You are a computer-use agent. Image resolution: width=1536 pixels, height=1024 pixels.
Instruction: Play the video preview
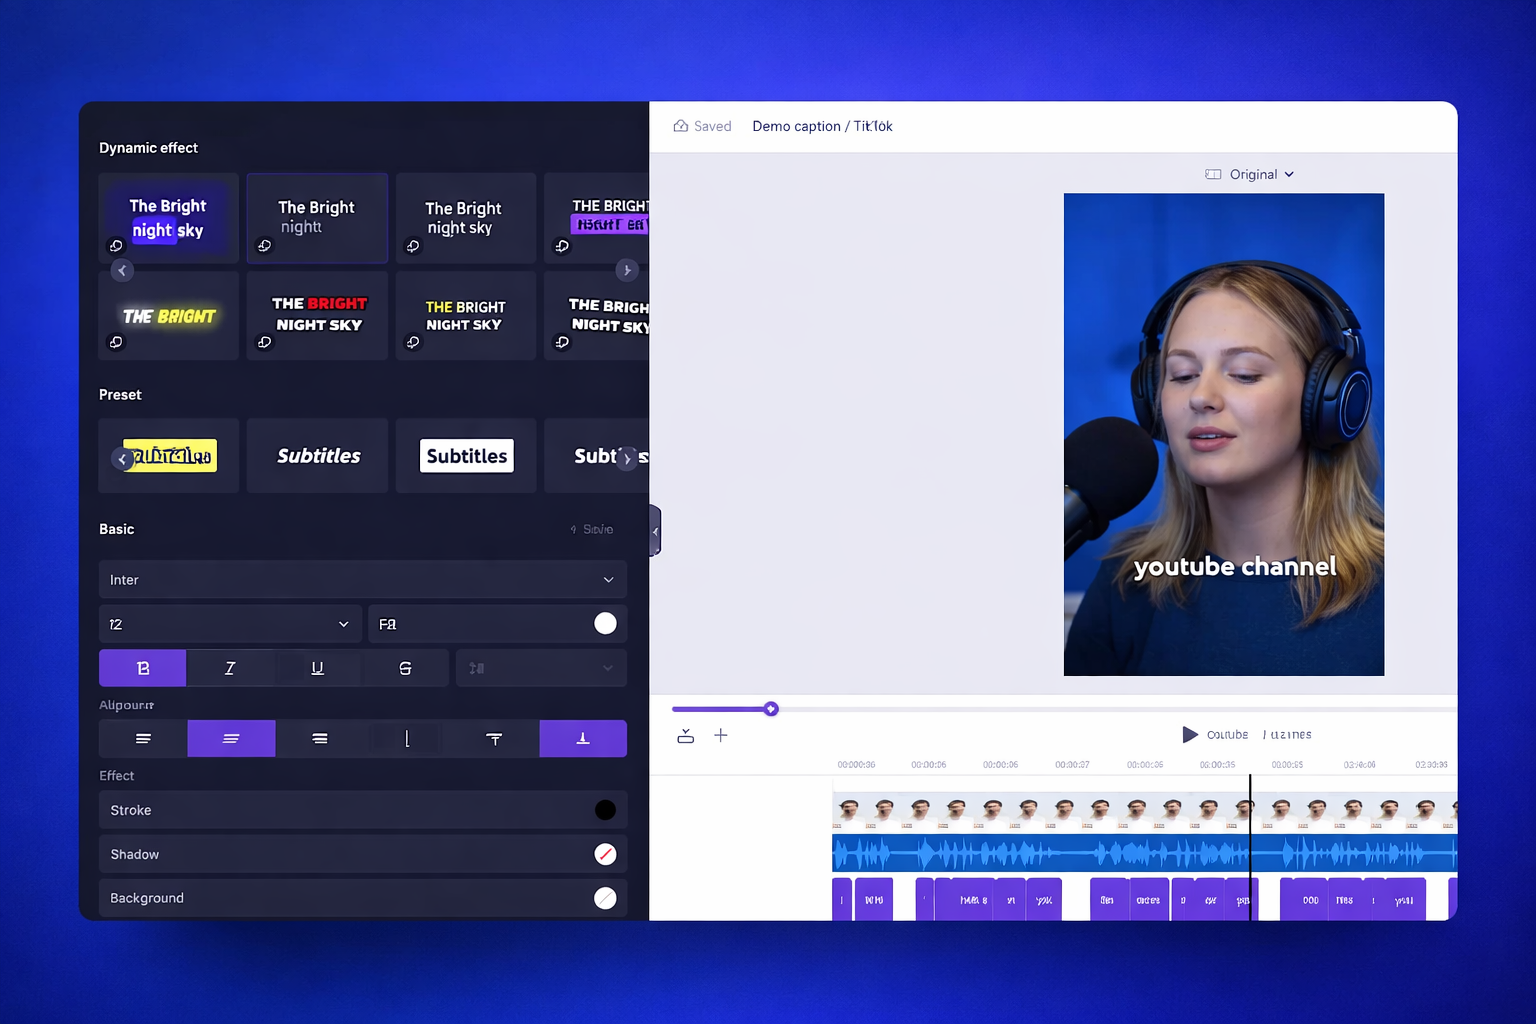(x=1189, y=735)
